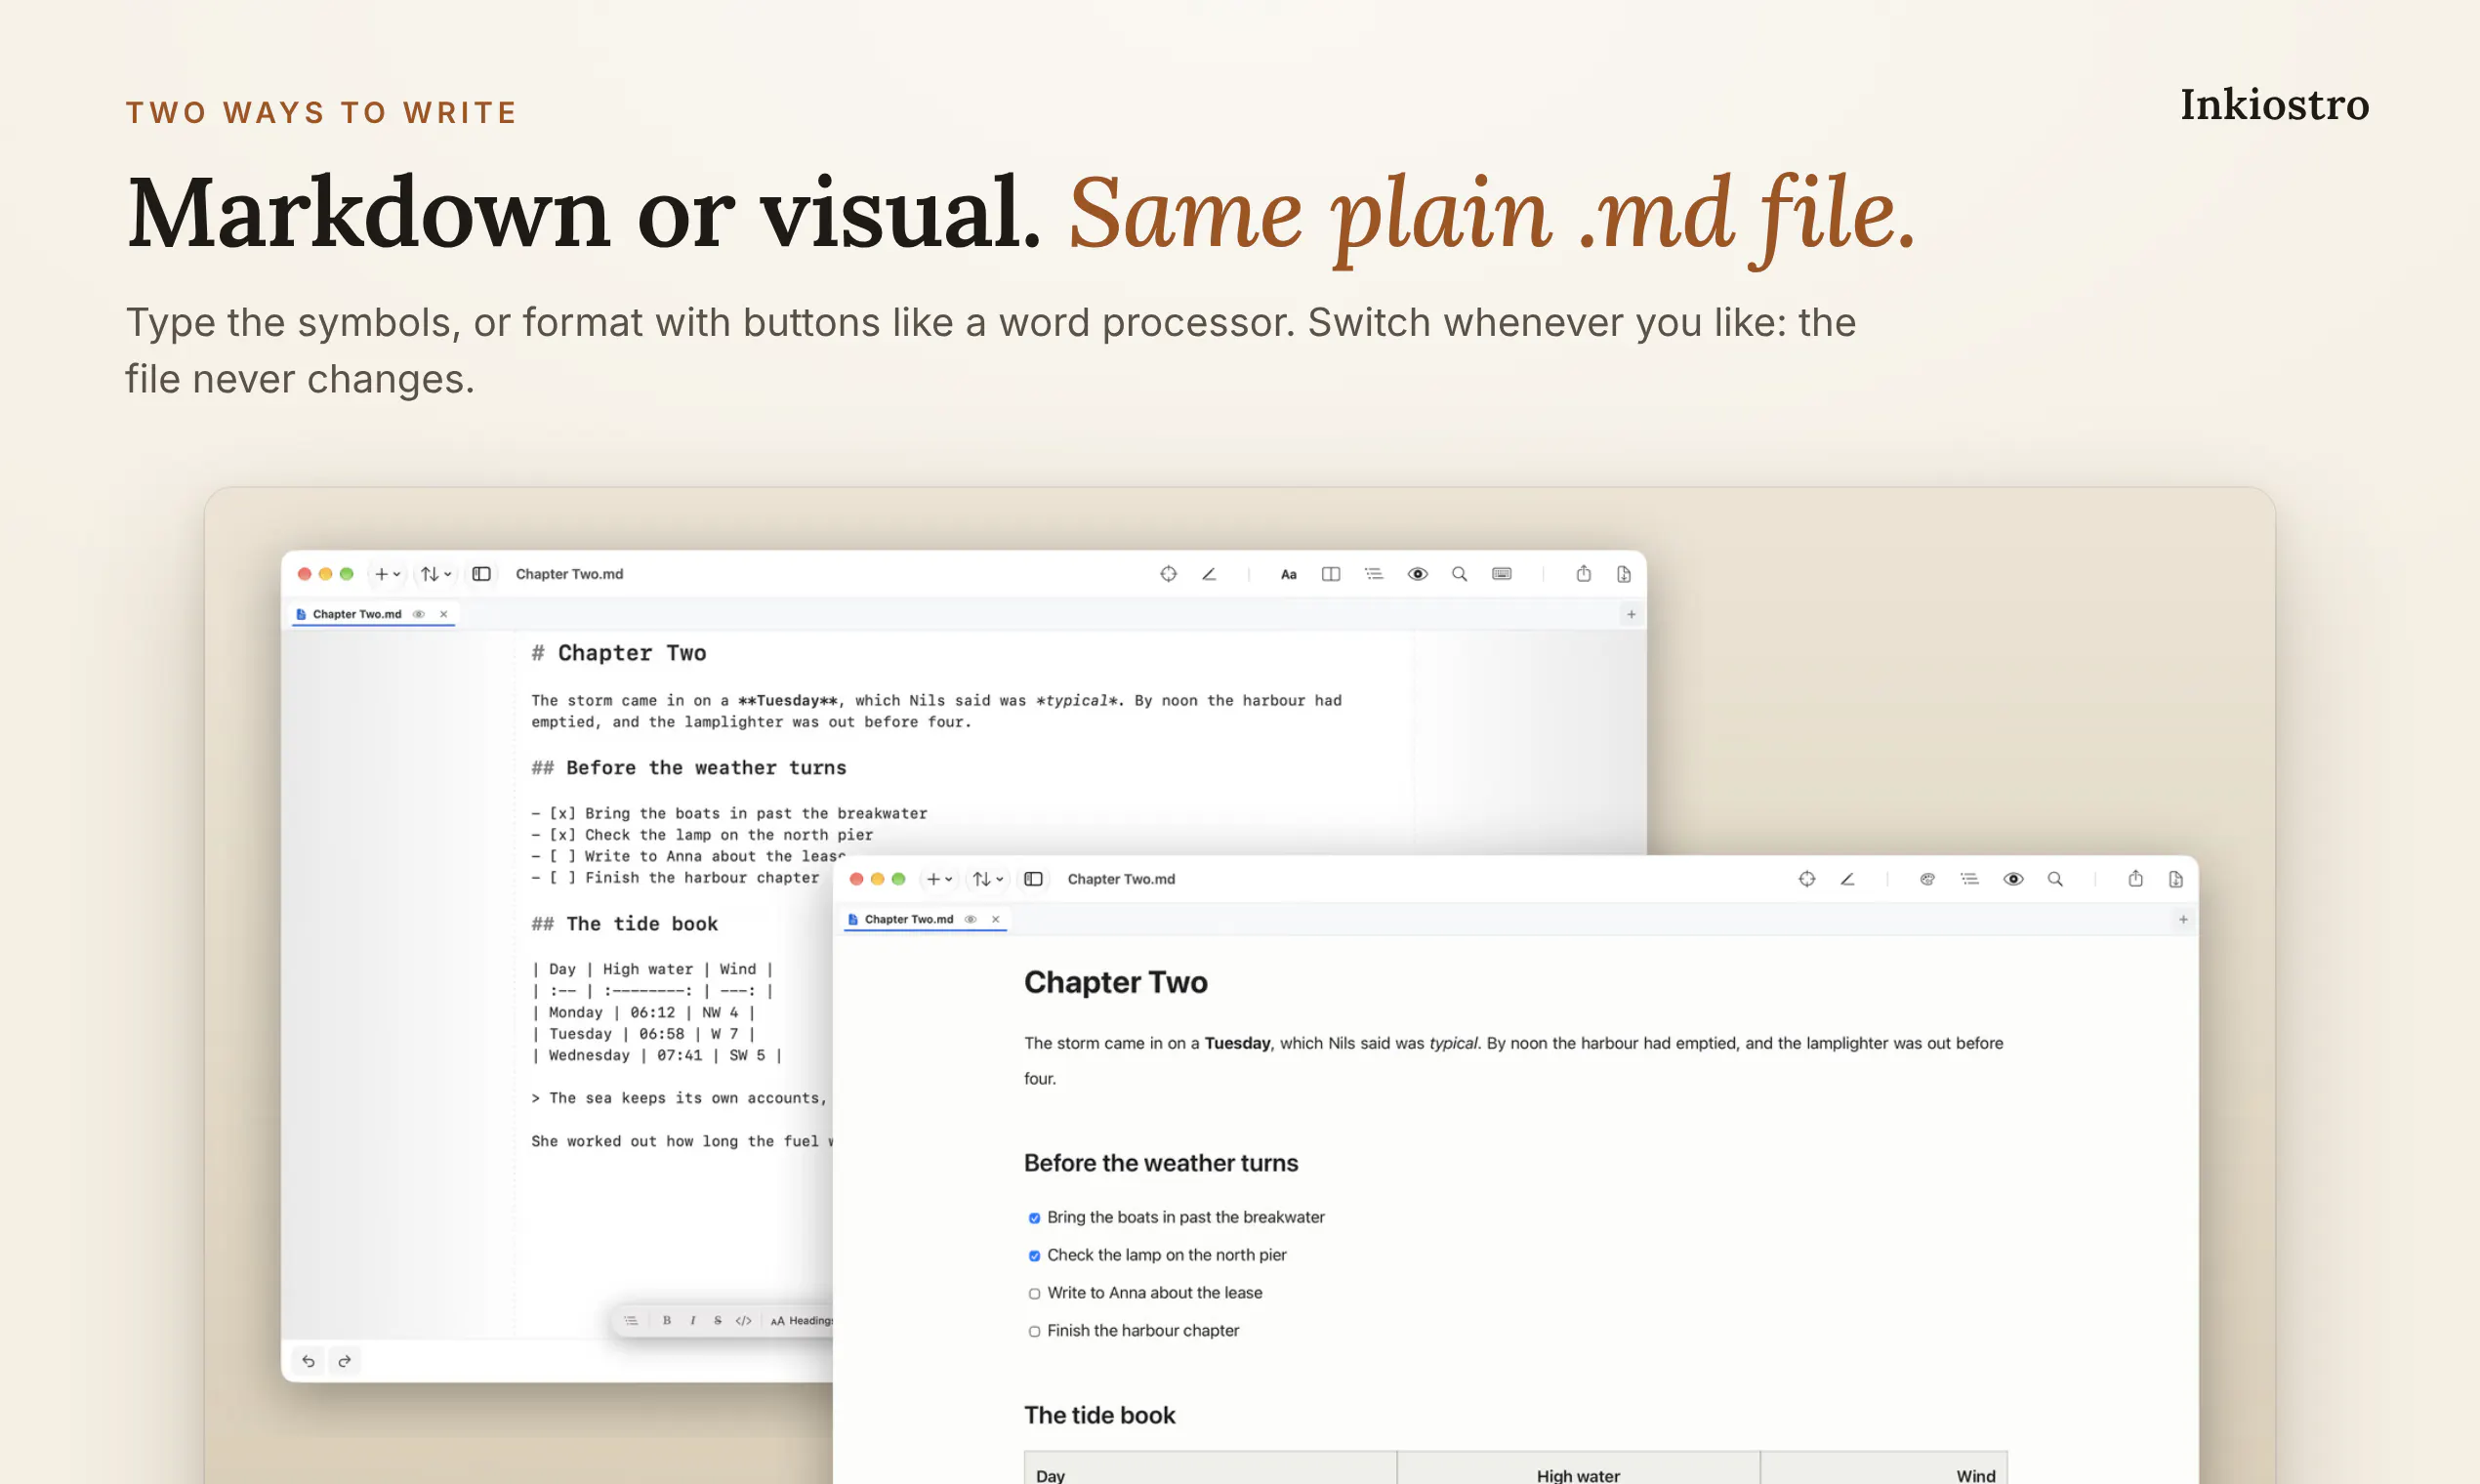This screenshot has width=2480, height=1484.
Task: Click the pencil edit icon in the visual window
Action: pyautogui.click(x=1848, y=879)
